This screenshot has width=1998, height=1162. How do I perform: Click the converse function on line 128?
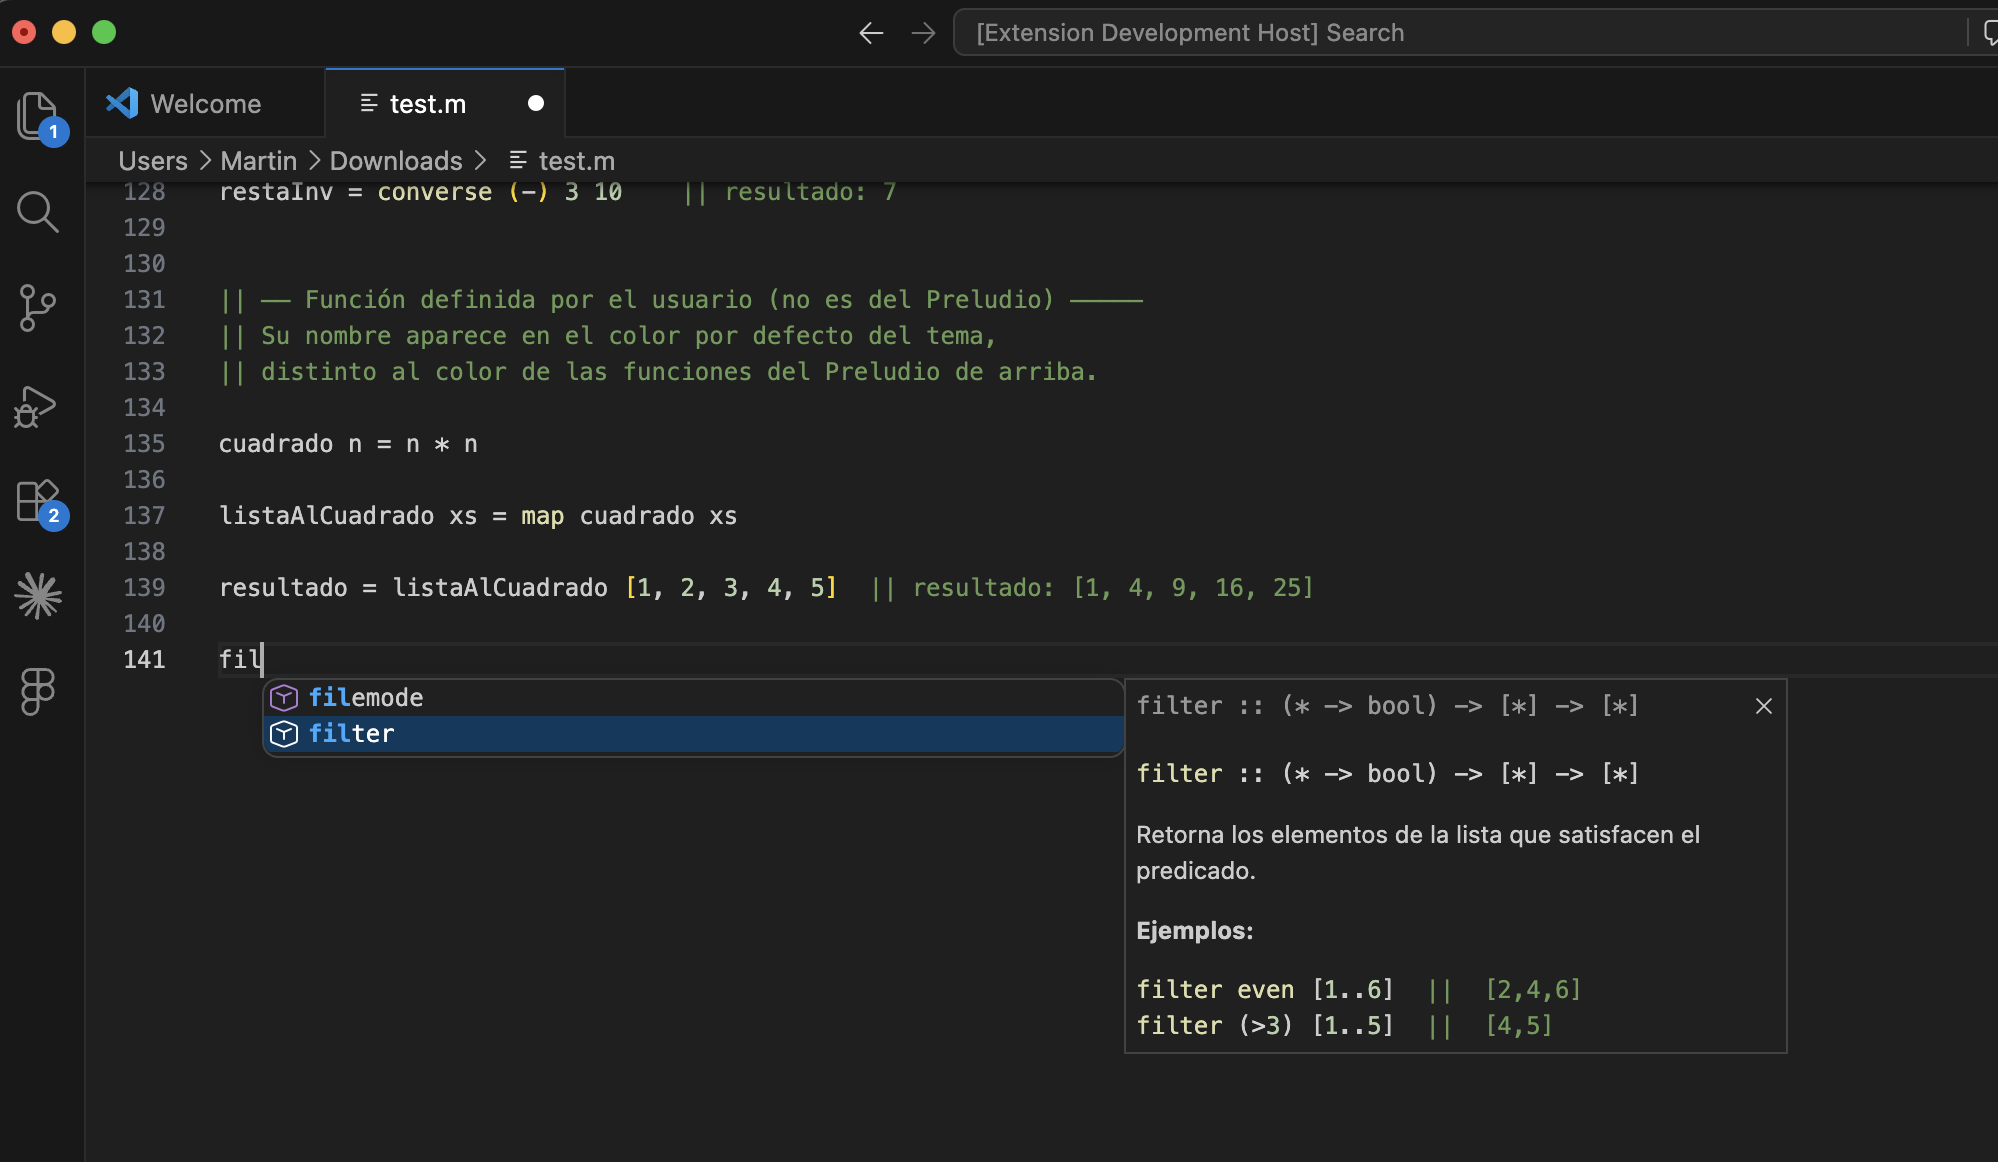[x=435, y=192]
